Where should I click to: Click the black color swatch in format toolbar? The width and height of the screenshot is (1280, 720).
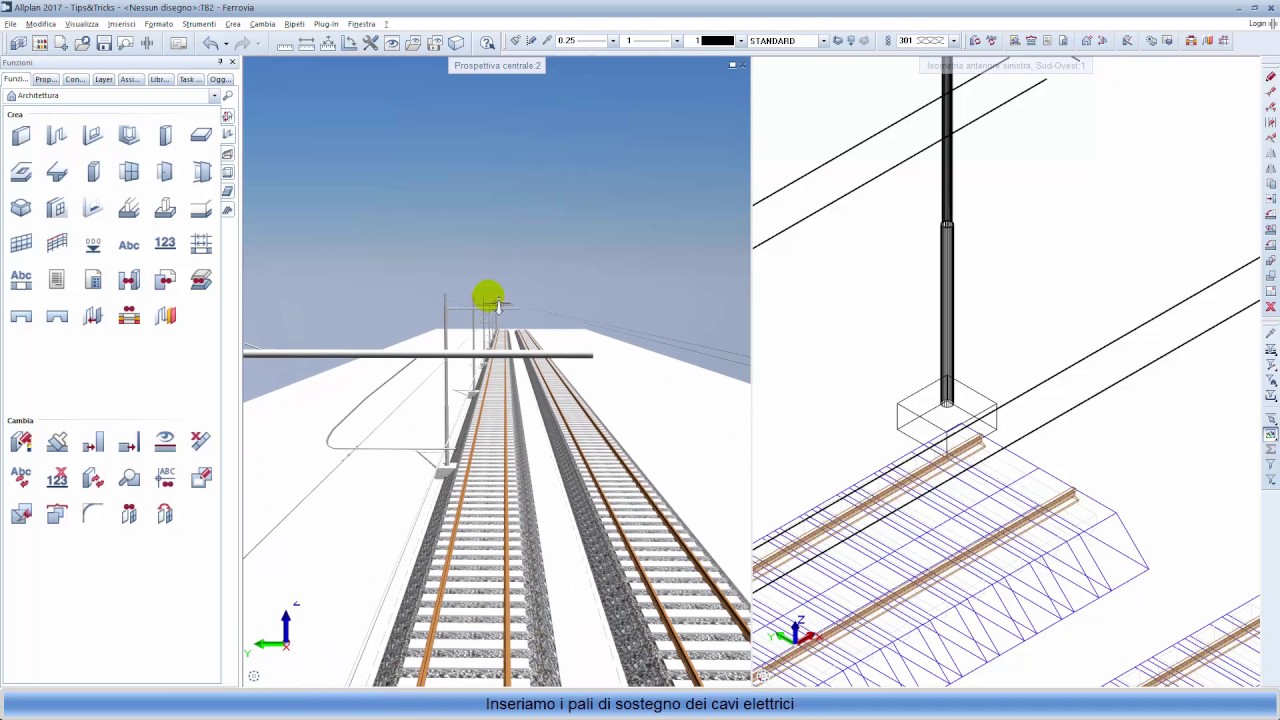717,41
